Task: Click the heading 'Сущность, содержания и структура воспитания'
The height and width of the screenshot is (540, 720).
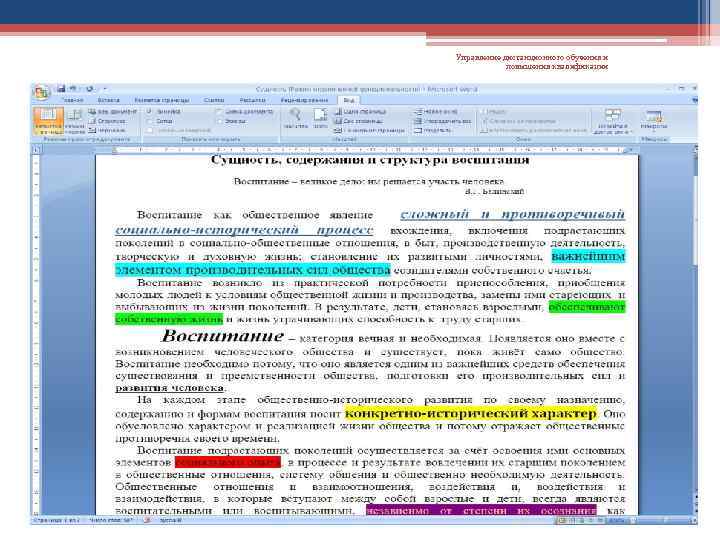Action: 370,160
